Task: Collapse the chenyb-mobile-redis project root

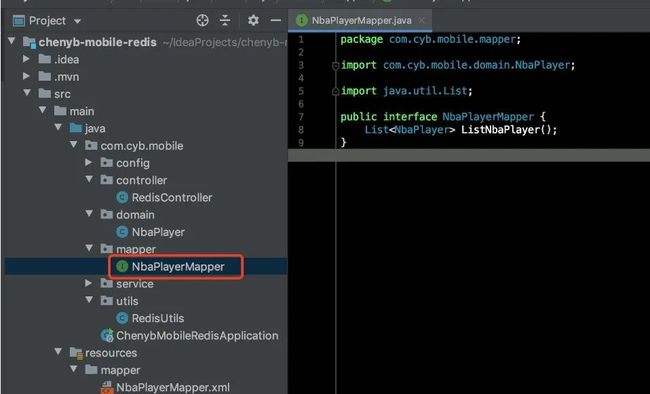Action: tap(12, 41)
